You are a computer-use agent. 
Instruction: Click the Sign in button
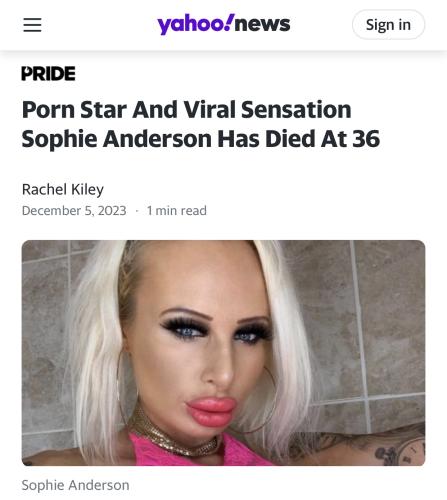tap(388, 25)
